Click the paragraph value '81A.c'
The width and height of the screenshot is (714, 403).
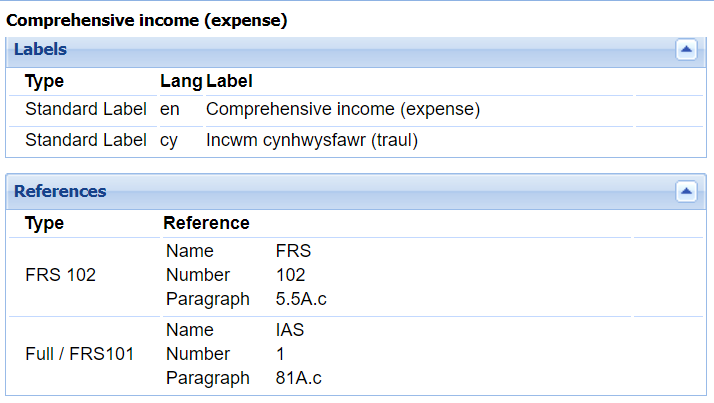[x=298, y=378]
